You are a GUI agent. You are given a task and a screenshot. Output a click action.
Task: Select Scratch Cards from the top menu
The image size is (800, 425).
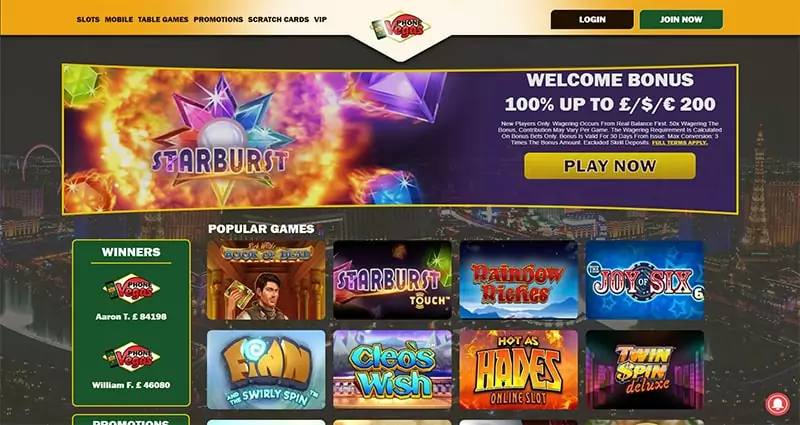[279, 19]
